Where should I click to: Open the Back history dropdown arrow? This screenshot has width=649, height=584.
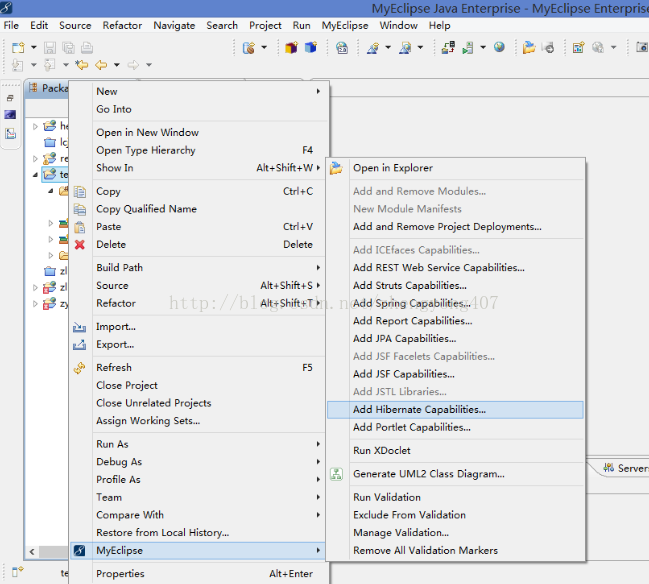click(117, 65)
